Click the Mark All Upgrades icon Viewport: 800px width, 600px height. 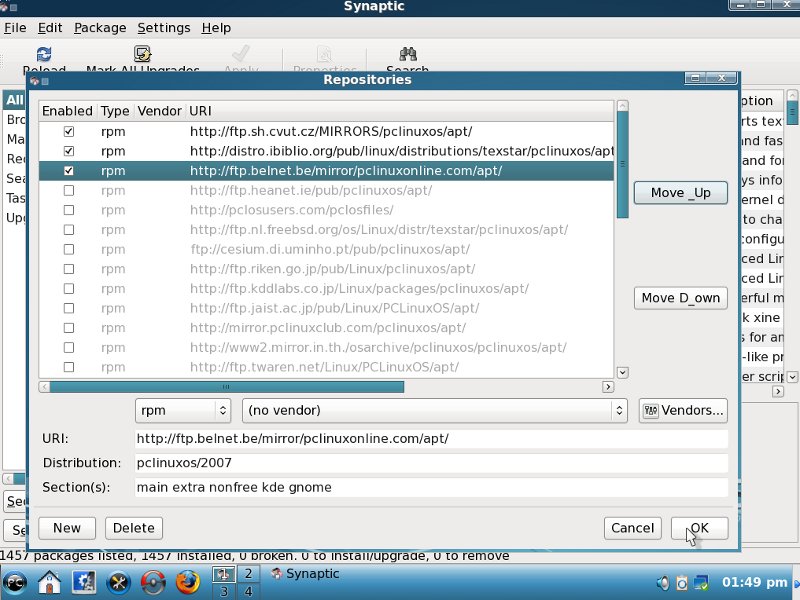tap(142, 55)
